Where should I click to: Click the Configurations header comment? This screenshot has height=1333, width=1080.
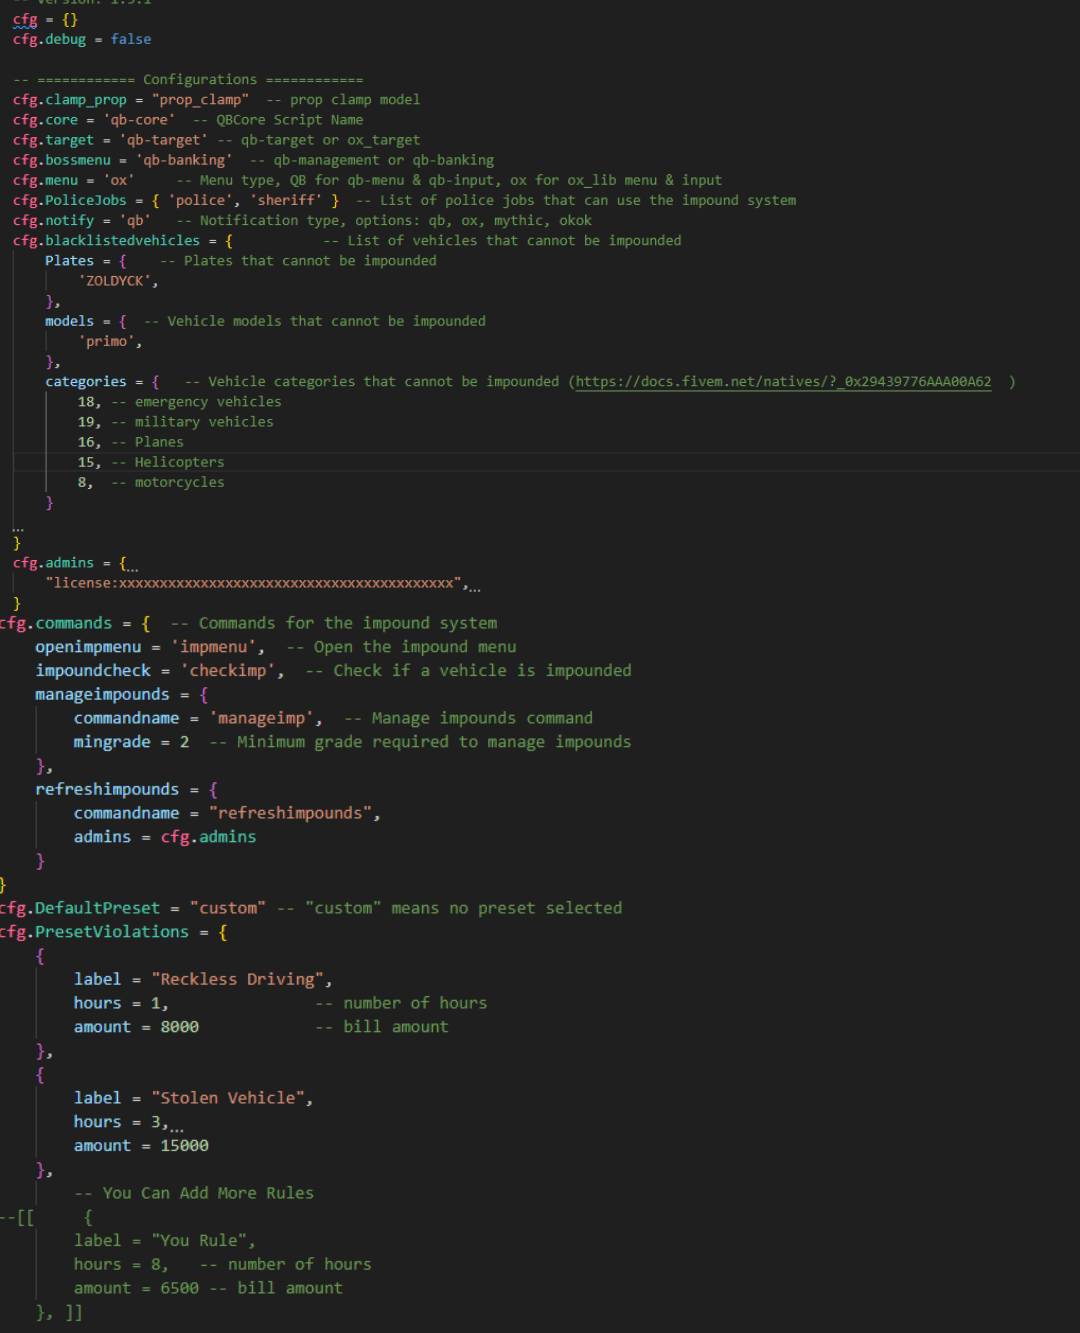click(x=188, y=80)
